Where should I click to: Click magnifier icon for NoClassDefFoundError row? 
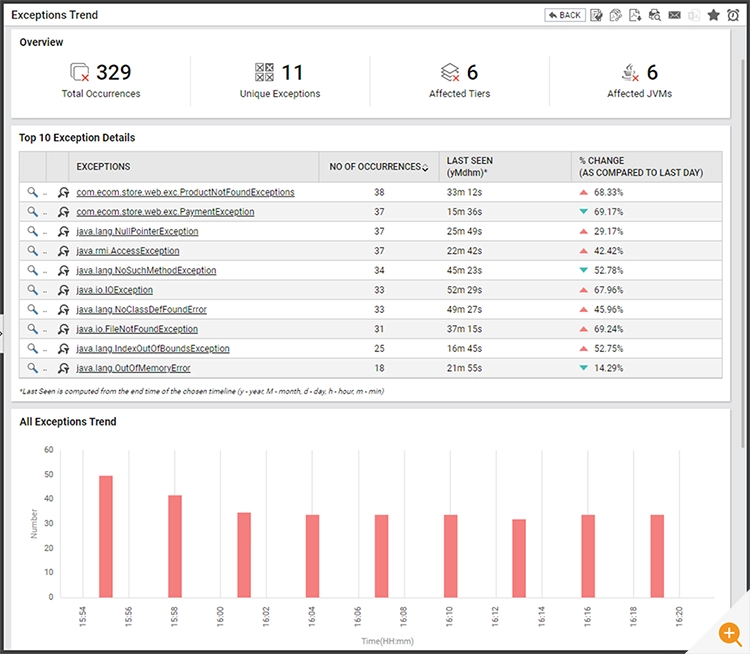pos(32,310)
